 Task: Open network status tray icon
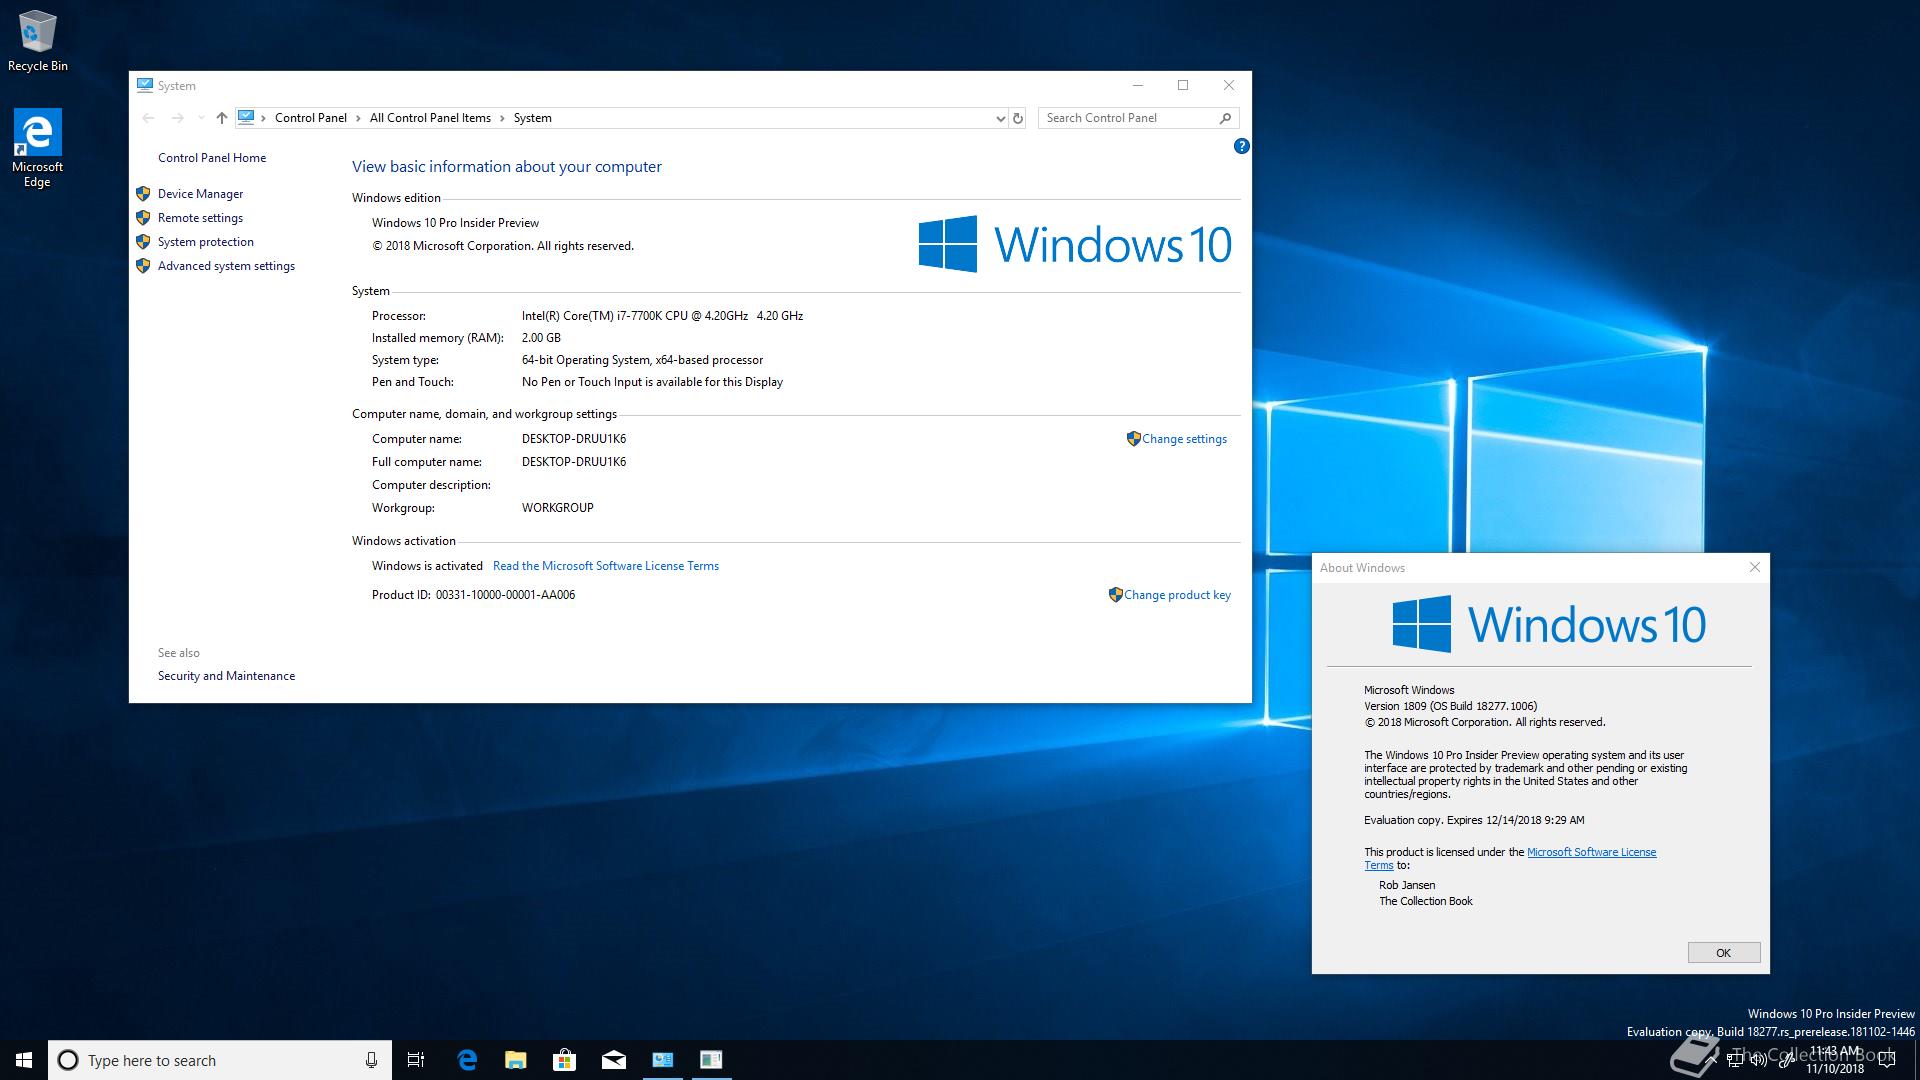click(1735, 1060)
